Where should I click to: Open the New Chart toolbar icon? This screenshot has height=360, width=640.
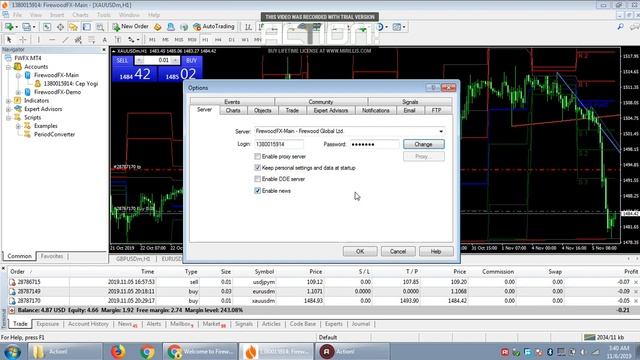(9, 27)
